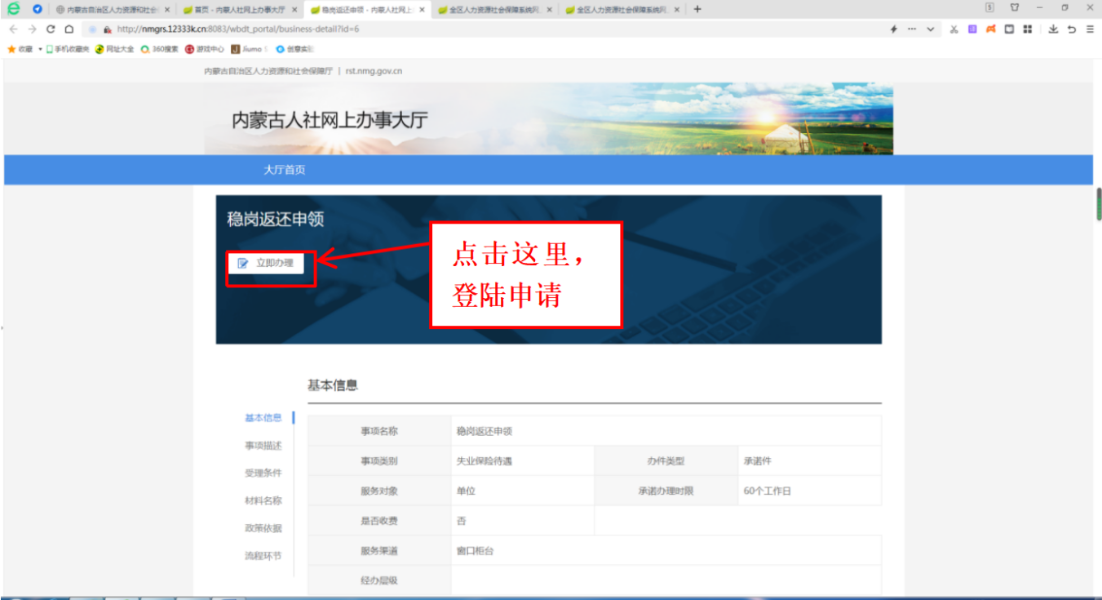Open the orange game center icon in toolbar

coord(991,29)
